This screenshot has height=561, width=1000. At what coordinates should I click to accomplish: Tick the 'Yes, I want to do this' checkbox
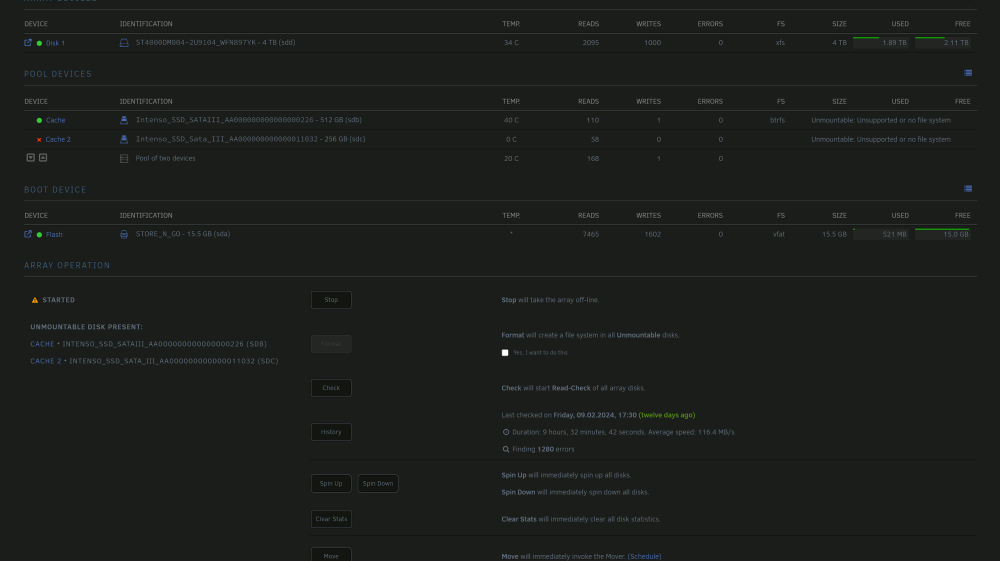505,353
